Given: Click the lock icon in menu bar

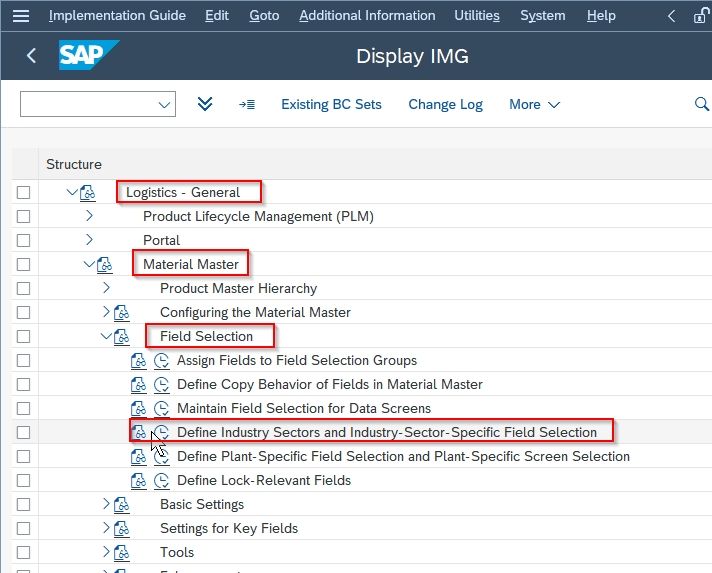Looking at the screenshot, I should point(701,16).
